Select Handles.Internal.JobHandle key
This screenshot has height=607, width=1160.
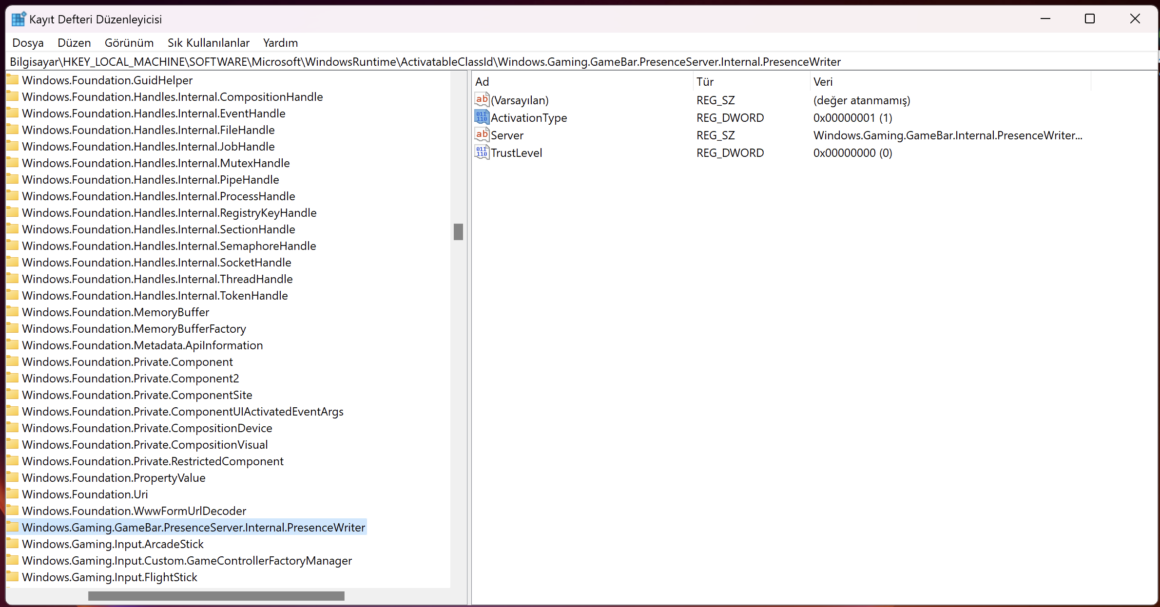pyautogui.click(x=148, y=147)
